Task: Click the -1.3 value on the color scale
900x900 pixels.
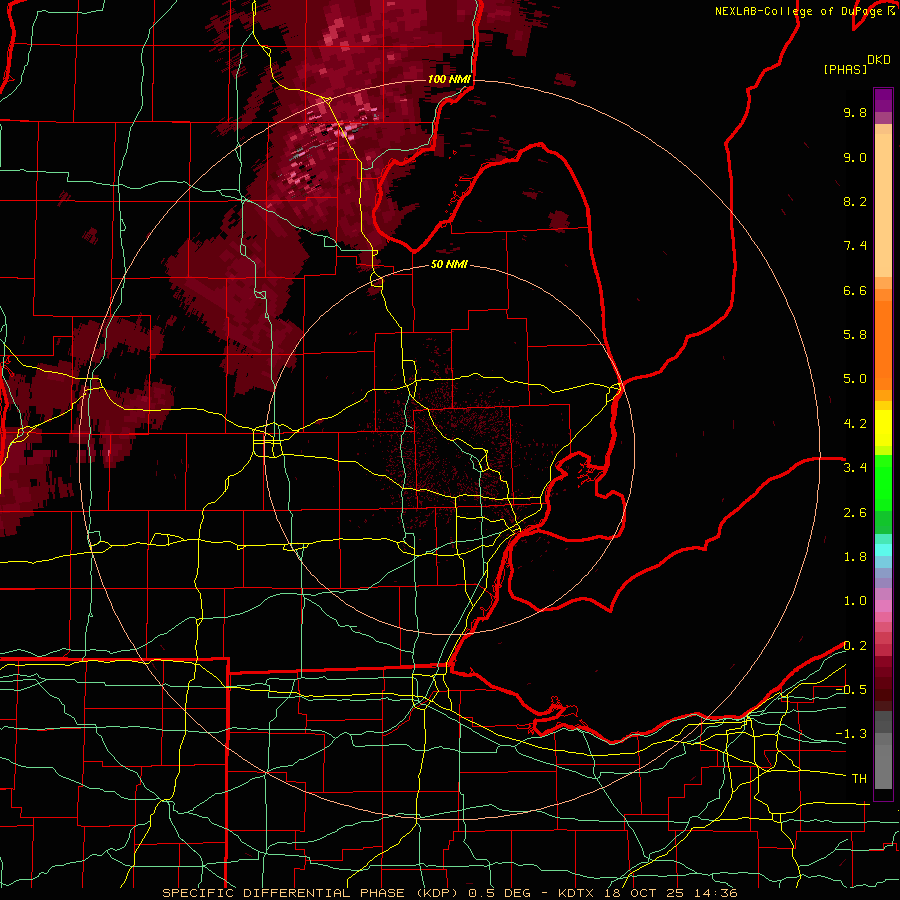Action: point(851,734)
